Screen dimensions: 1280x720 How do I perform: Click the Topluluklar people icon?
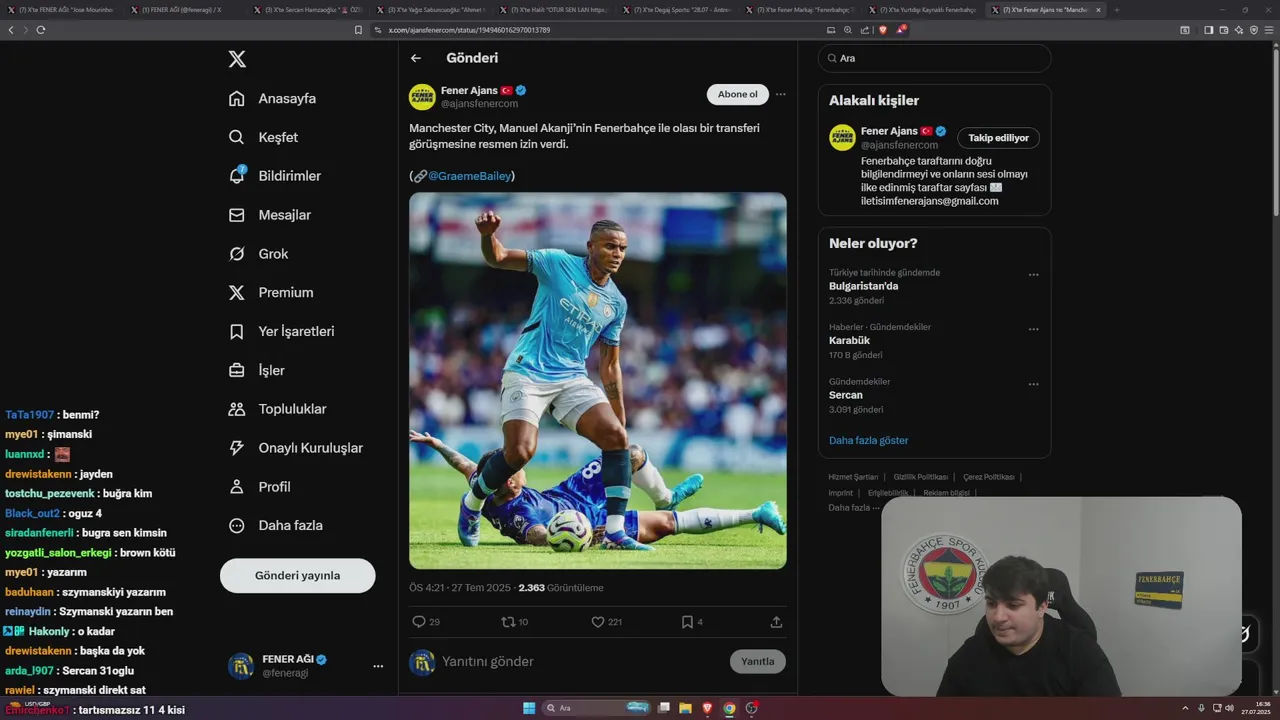point(237,409)
